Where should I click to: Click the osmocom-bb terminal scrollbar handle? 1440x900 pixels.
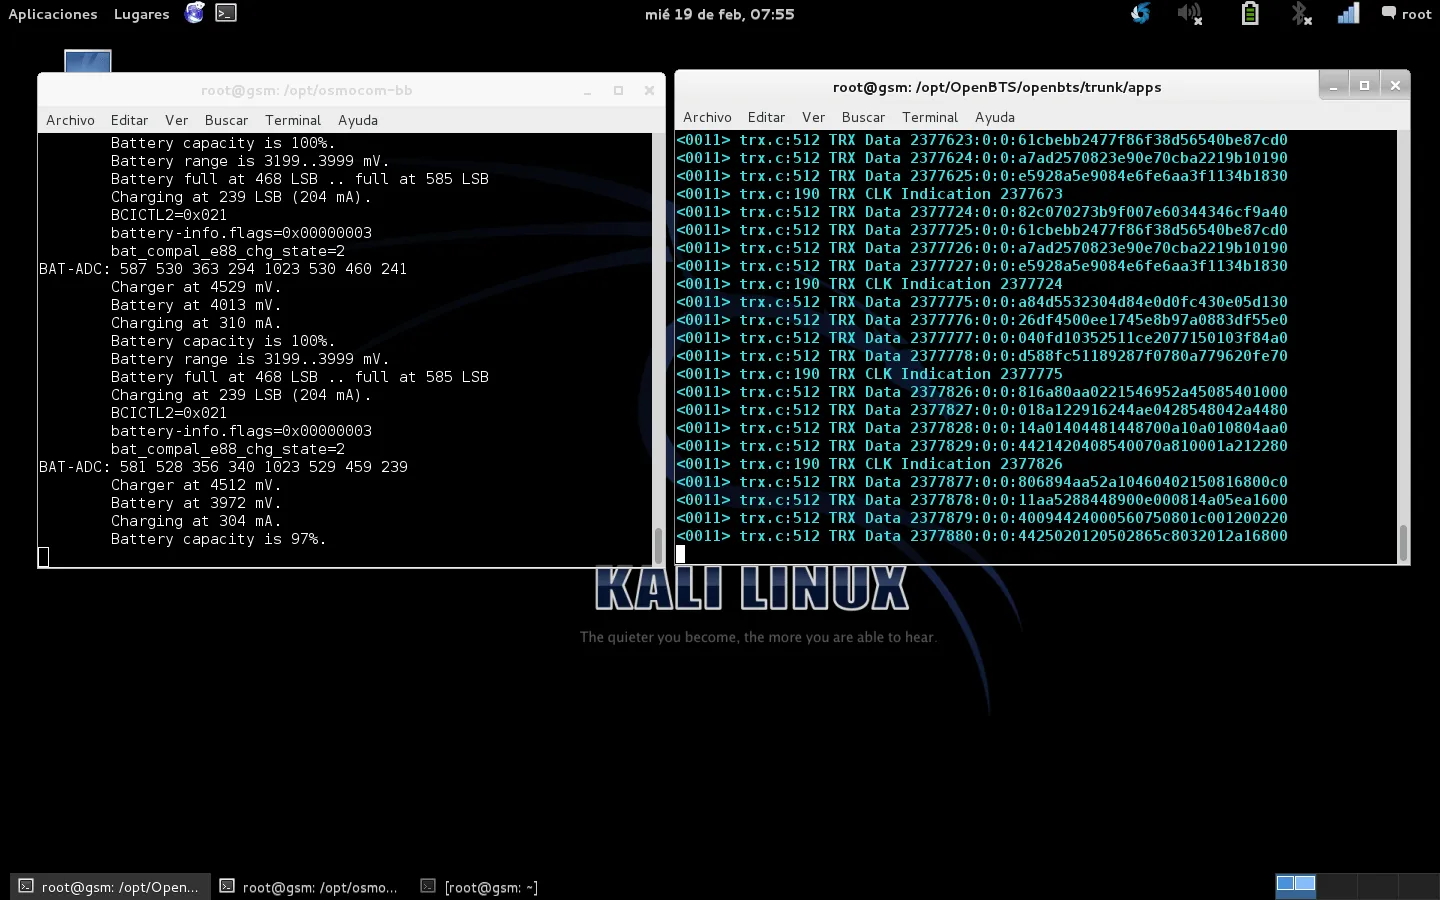click(657, 546)
